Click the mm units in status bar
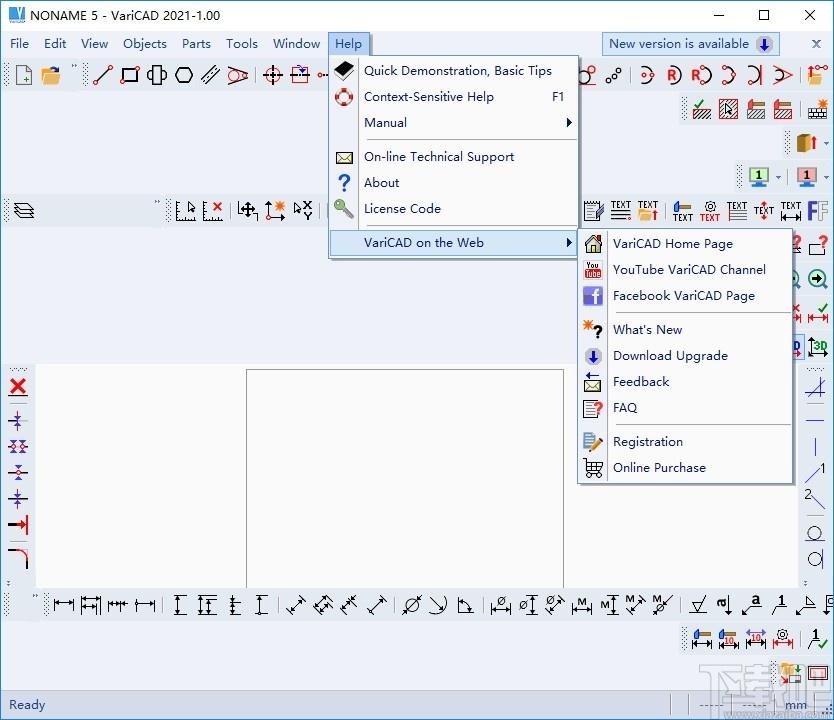Viewport: 834px width, 720px height. 796,705
